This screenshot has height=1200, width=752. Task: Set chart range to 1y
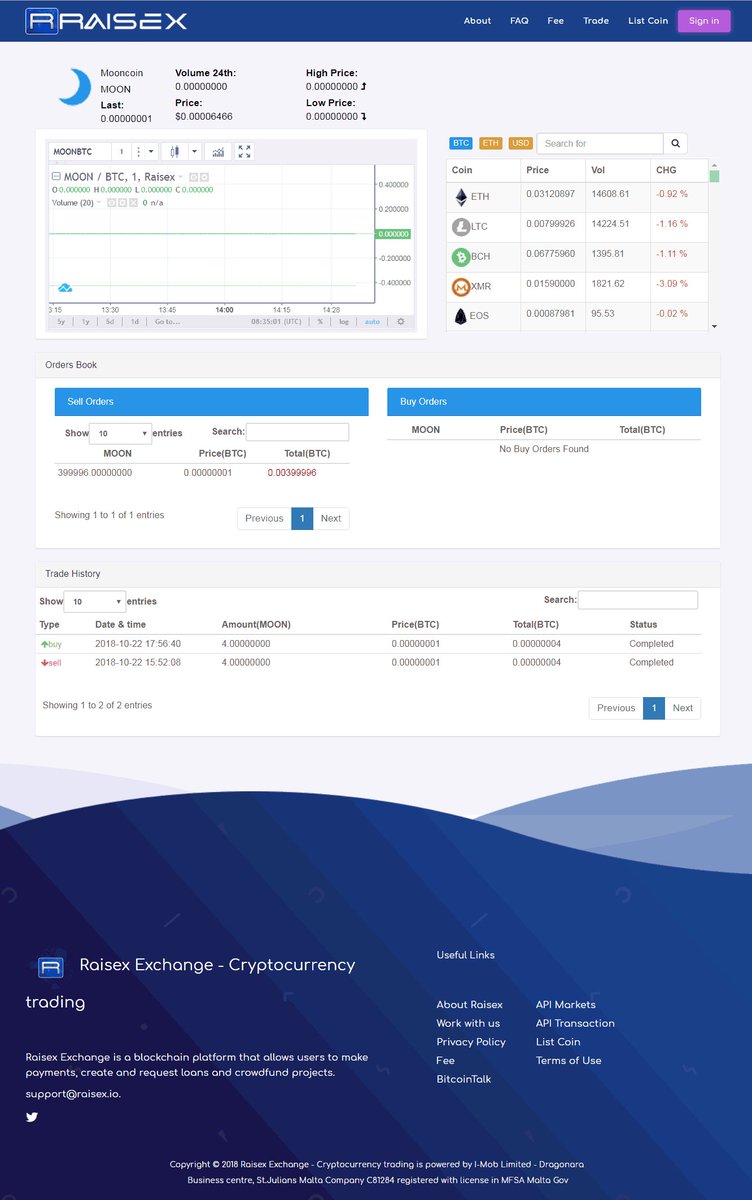(x=85, y=321)
